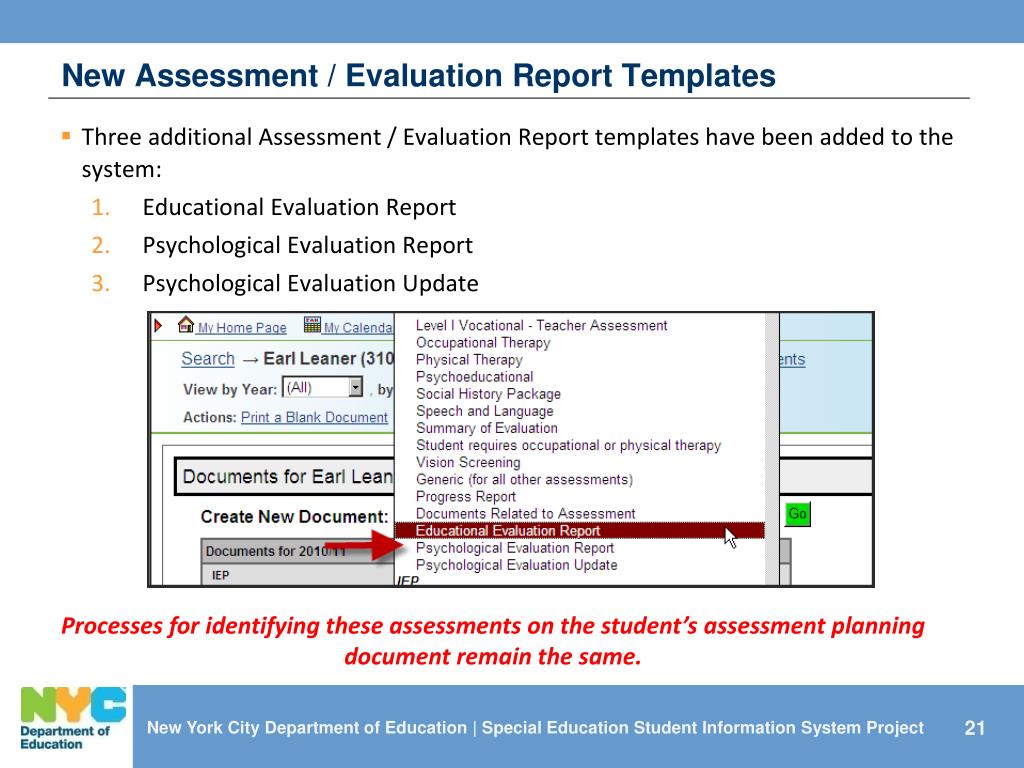Select Vision Screening option
Screen dimensions: 1024x768
tap(468, 462)
